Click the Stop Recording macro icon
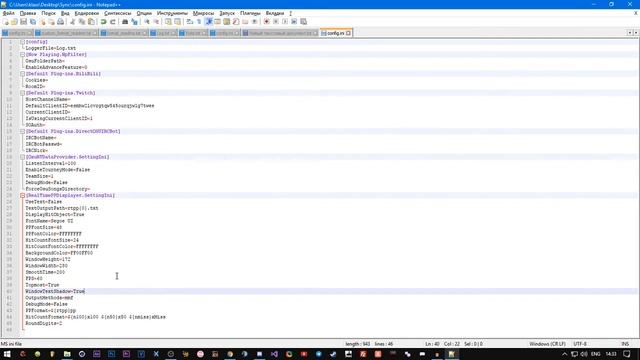 pos(276,22)
